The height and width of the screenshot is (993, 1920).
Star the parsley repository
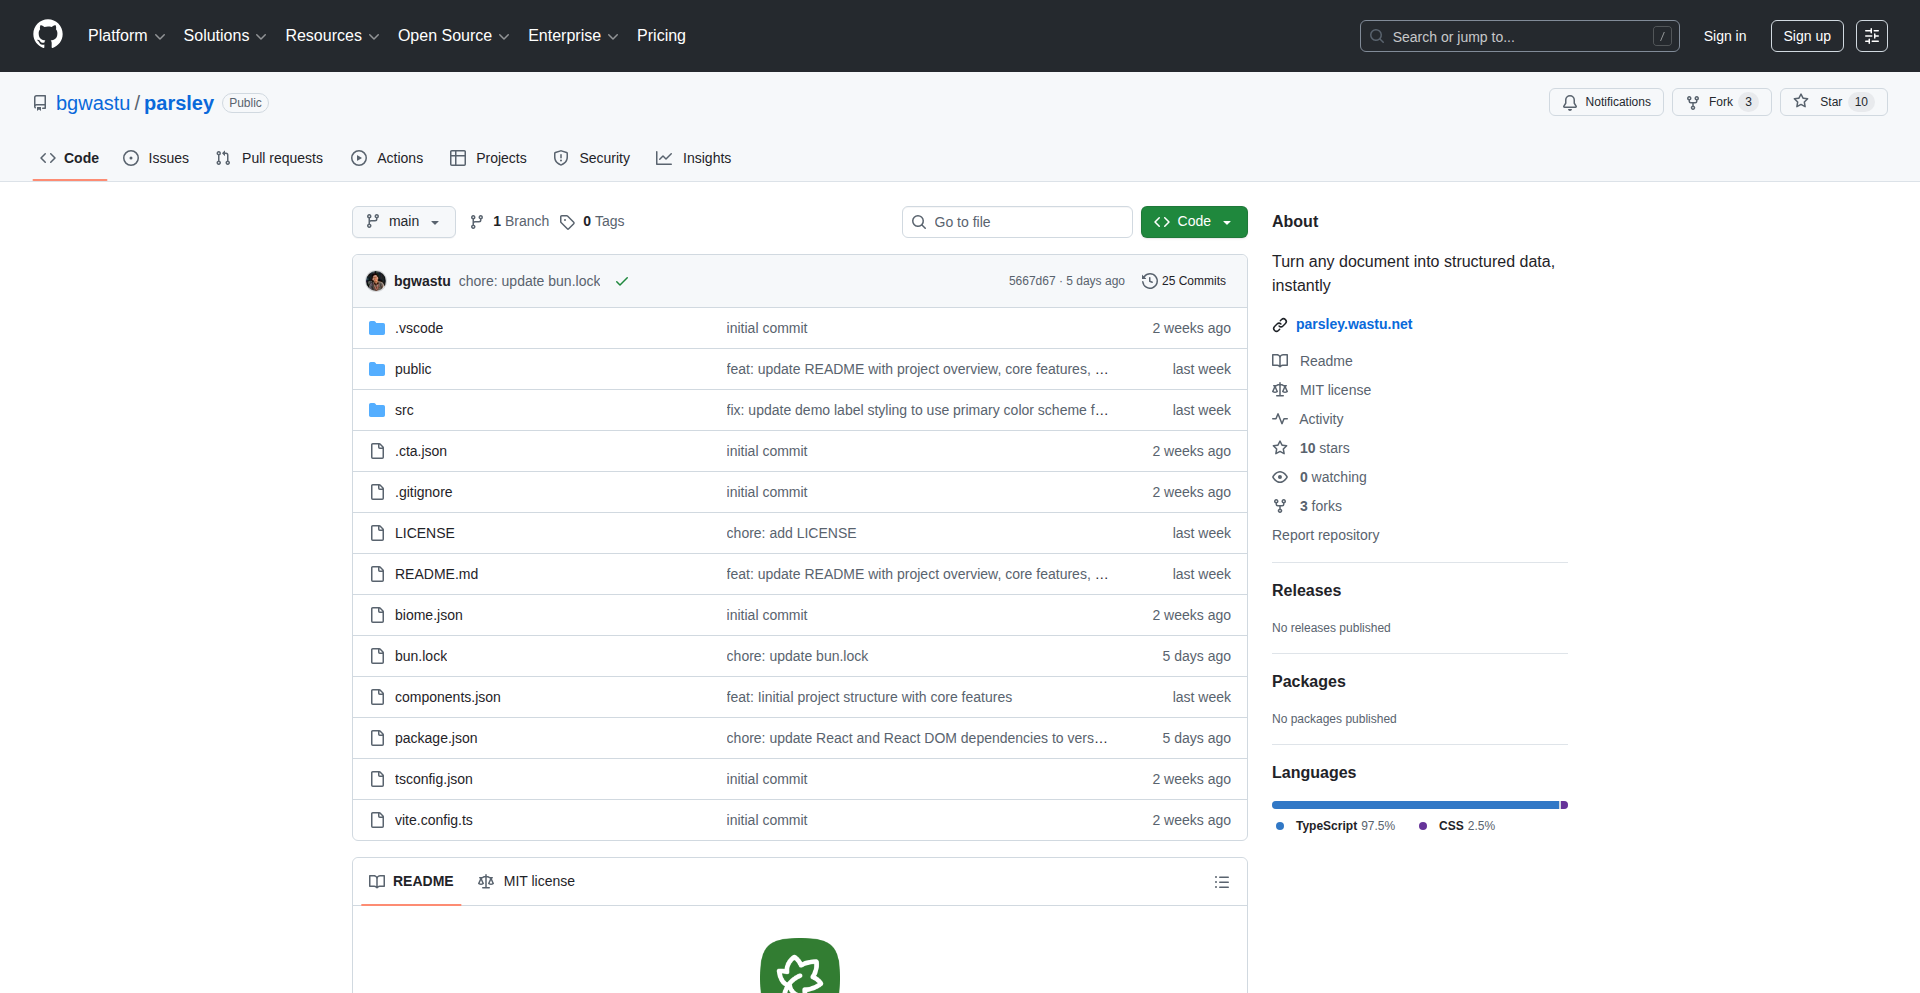click(1832, 102)
